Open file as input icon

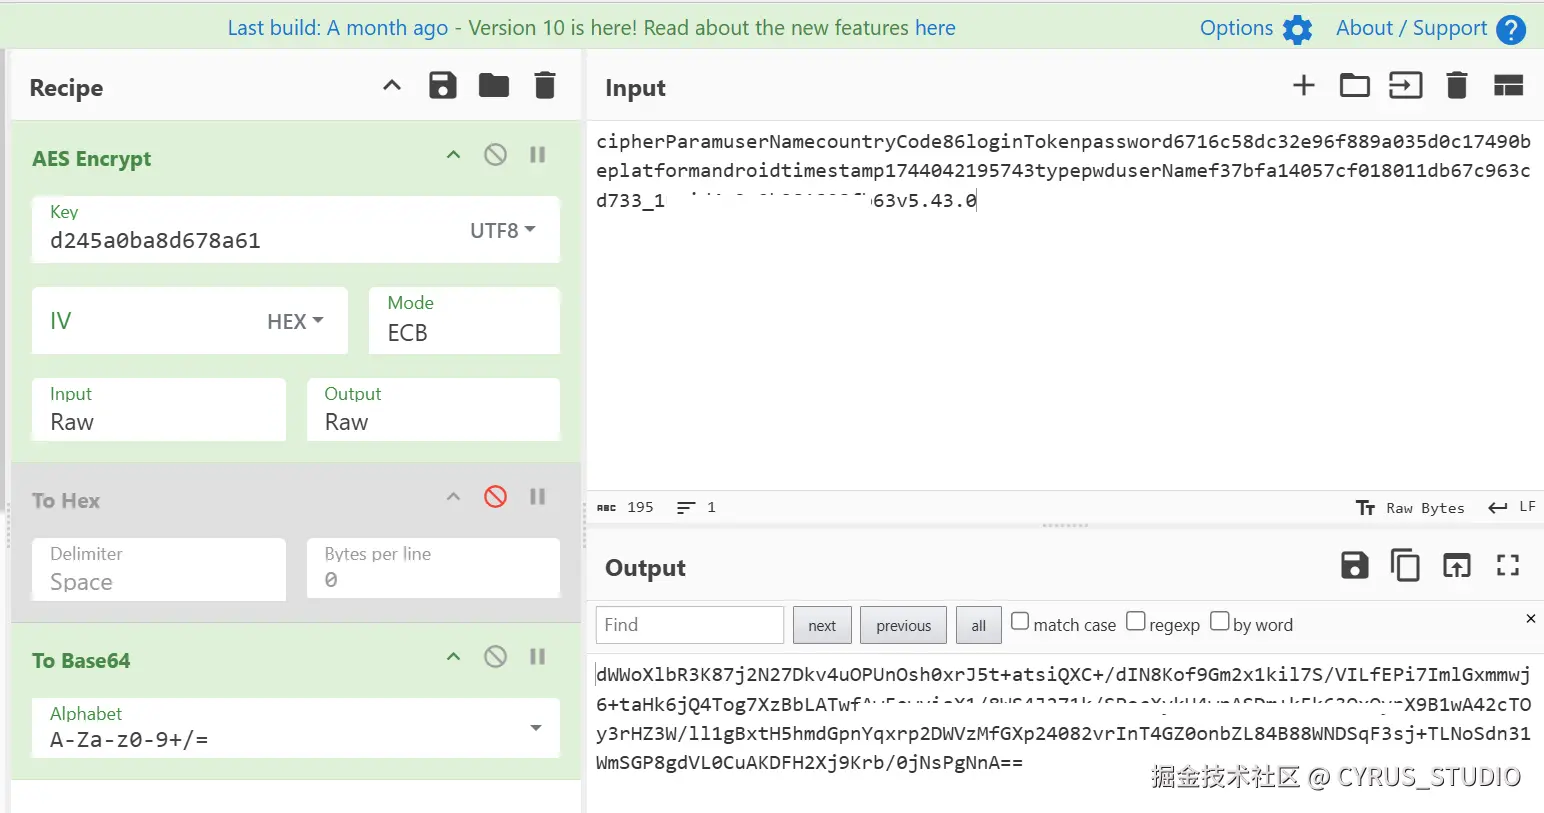coord(1406,85)
